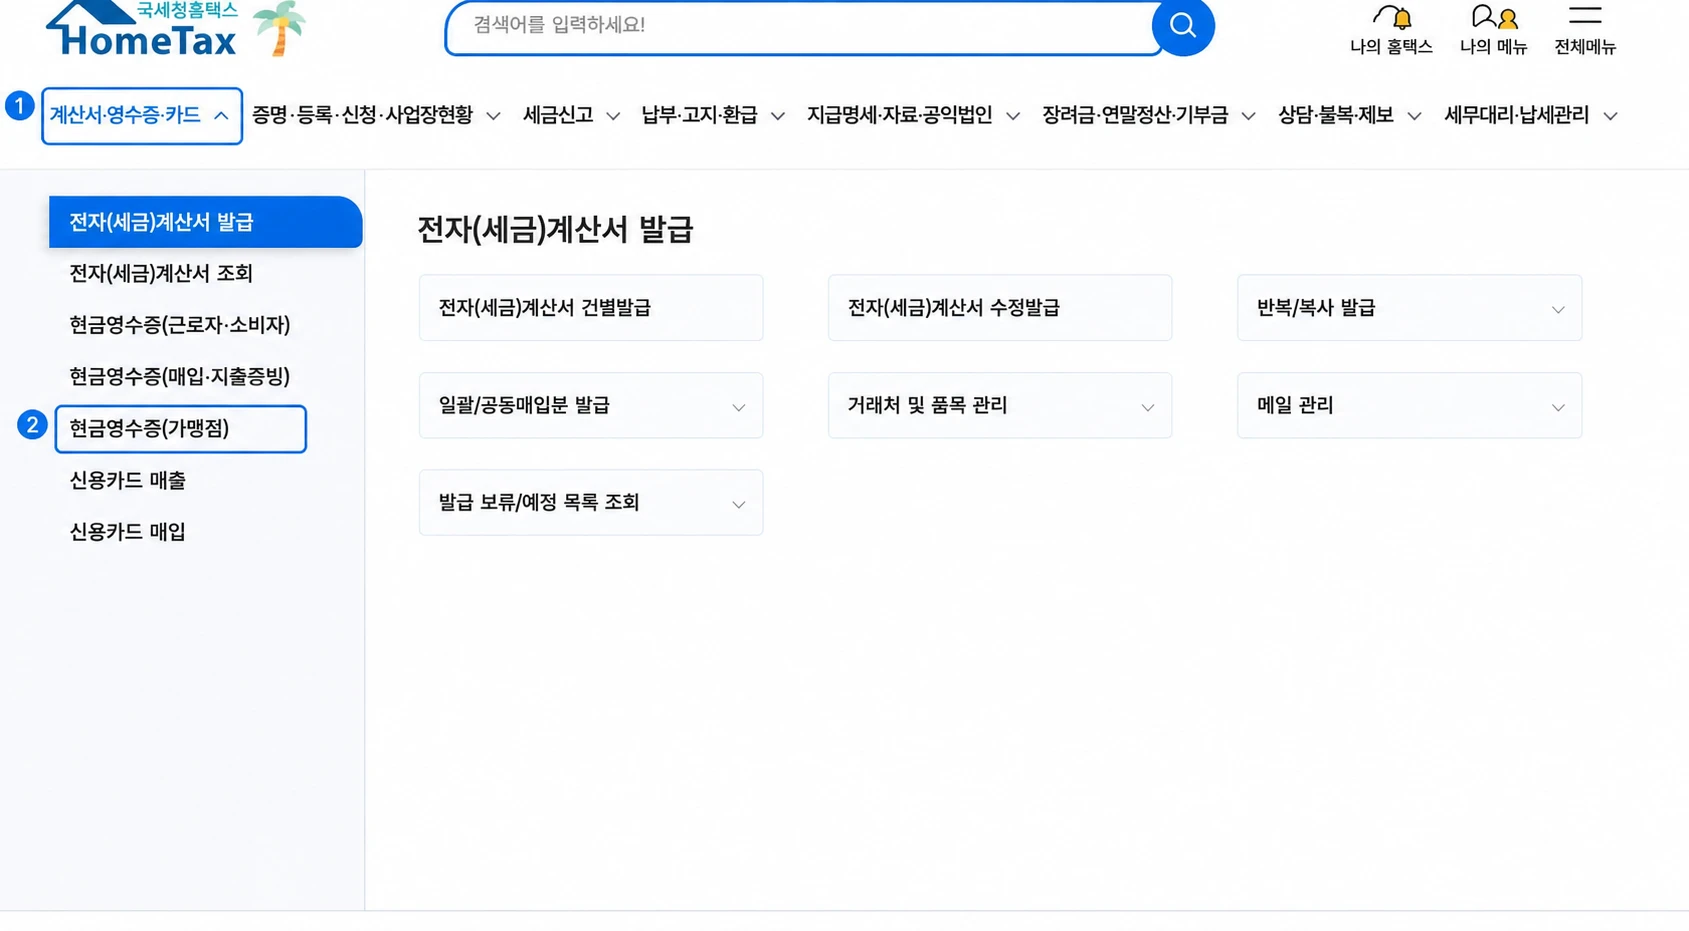Expand 거래처 및 품목 관리 dropdown
The height and width of the screenshot is (931, 1689).
[x=1000, y=406]
